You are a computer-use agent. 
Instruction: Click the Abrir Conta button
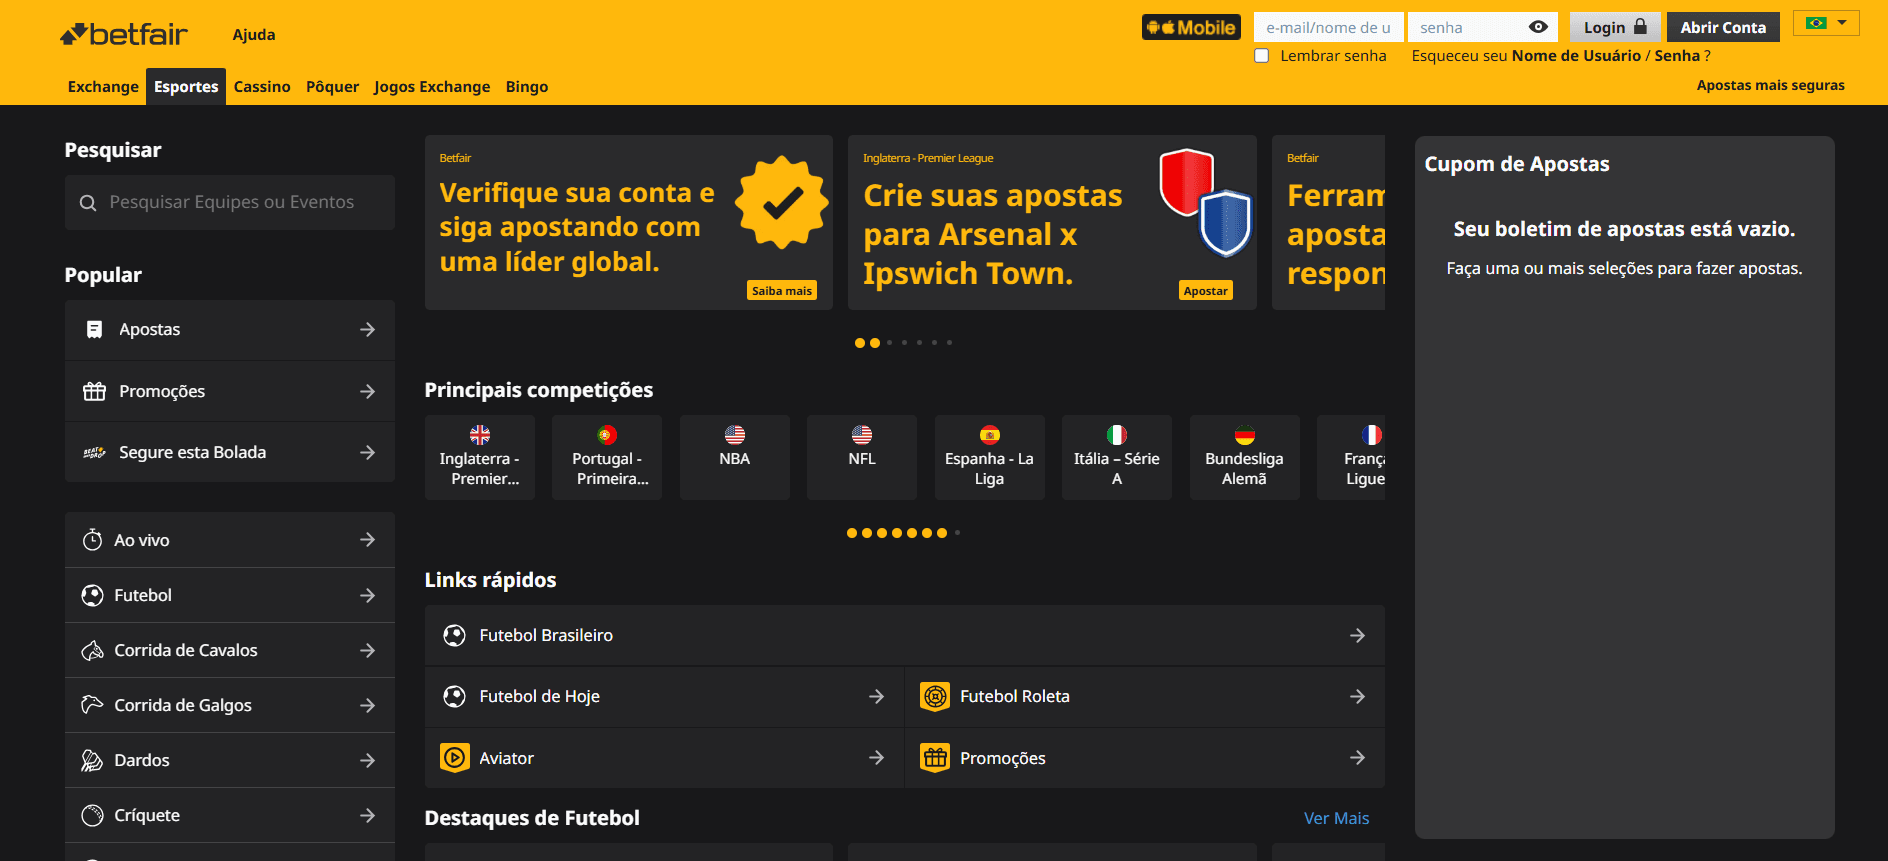[1723, 27]
